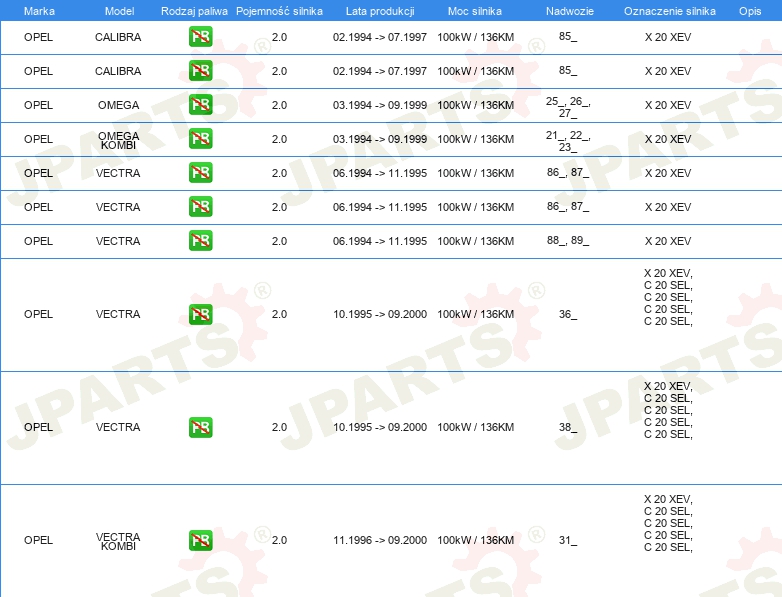
Task: Click '03.1994 -> 09.1999' in the OMEGA KOMBI row
Action: click(380, 139)
